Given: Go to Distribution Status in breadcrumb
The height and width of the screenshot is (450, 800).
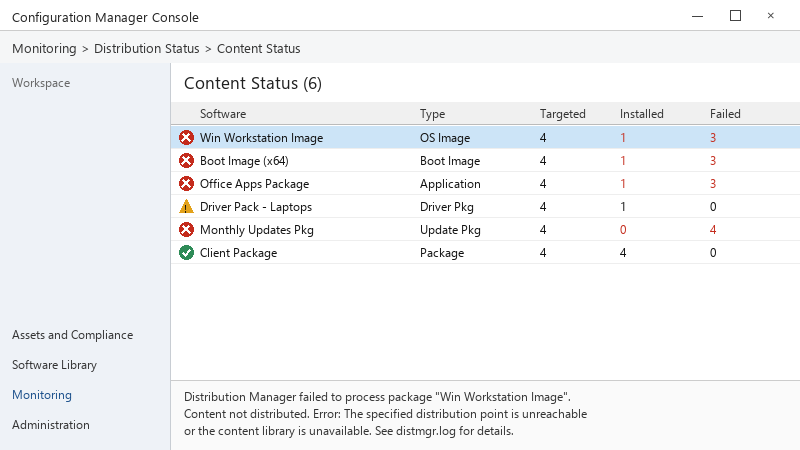Looking at the screenshot, I should coord(146,48).
